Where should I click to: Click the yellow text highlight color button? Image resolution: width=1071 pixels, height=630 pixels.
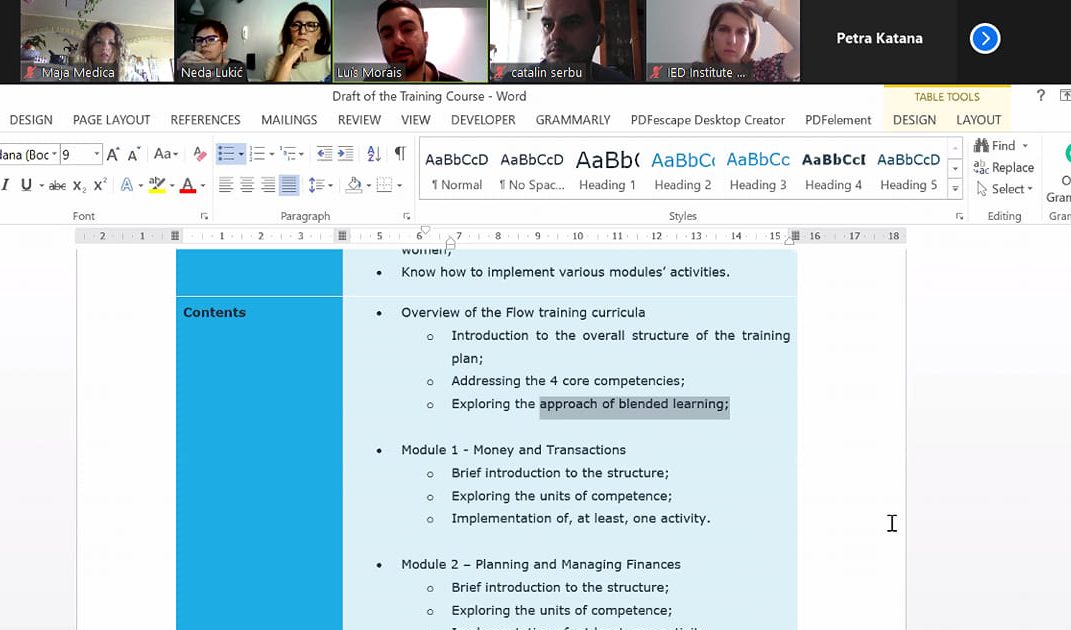coord(156,185)
